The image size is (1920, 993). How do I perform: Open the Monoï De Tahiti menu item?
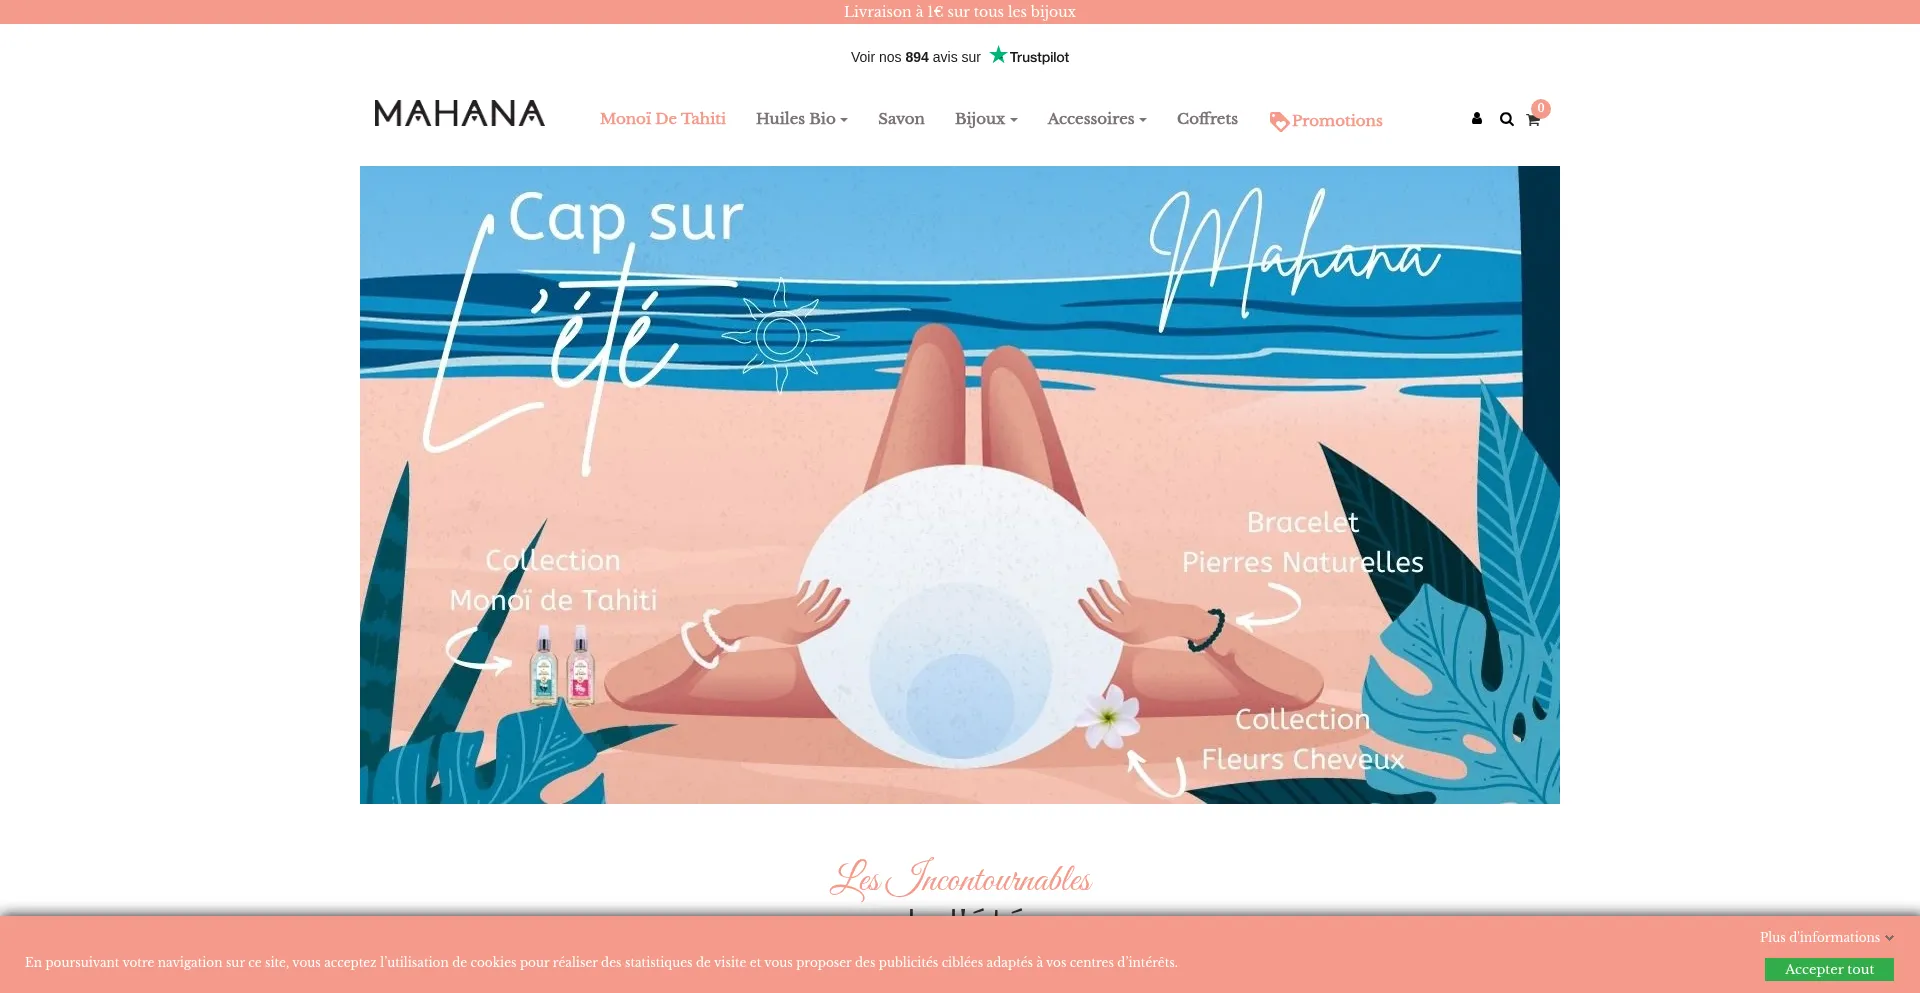click(x=663, y=118)
